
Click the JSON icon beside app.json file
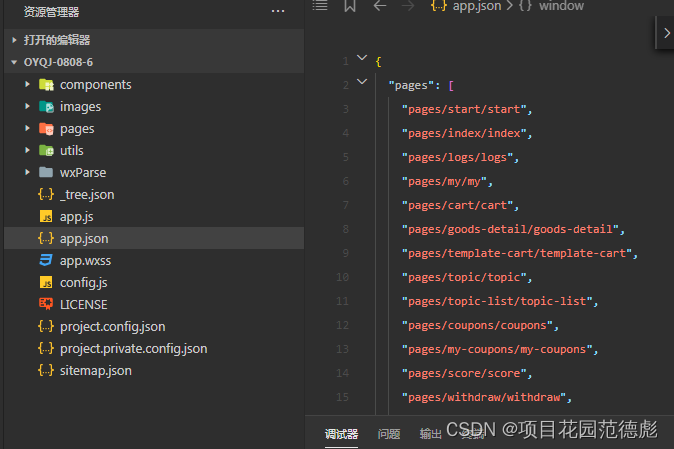[x=46, y=238]
